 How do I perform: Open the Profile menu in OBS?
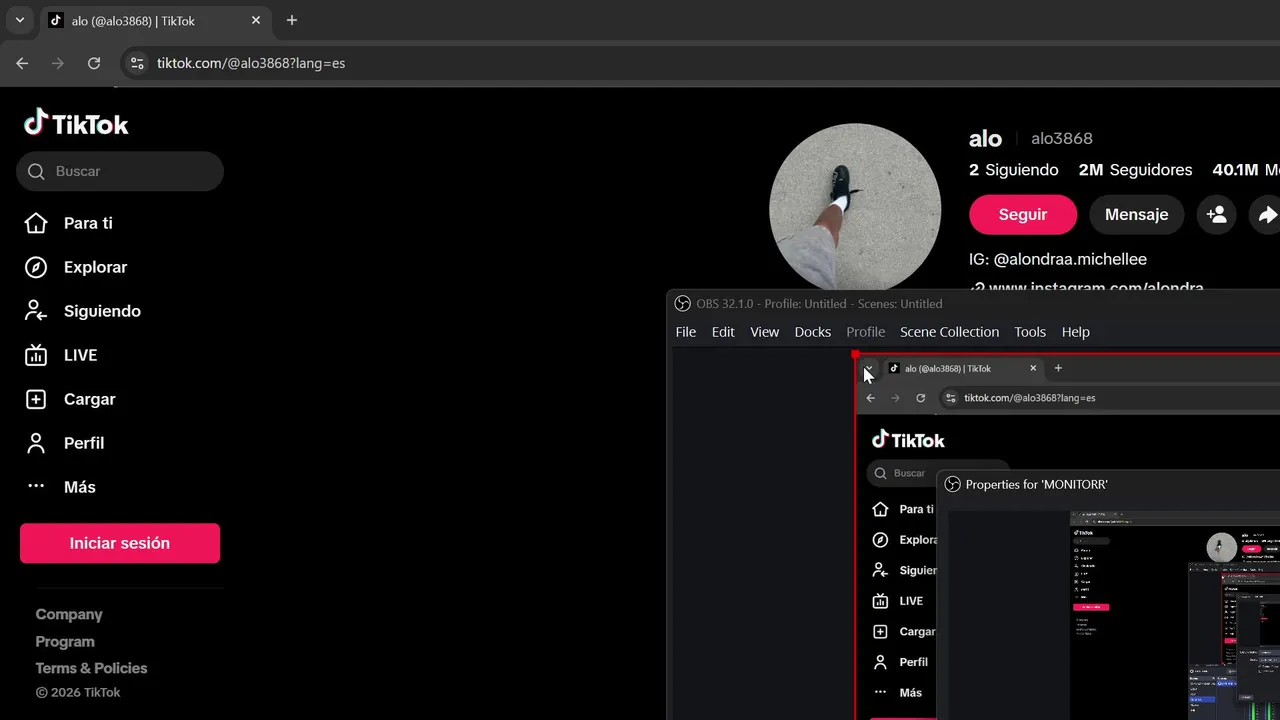point(866,332)
